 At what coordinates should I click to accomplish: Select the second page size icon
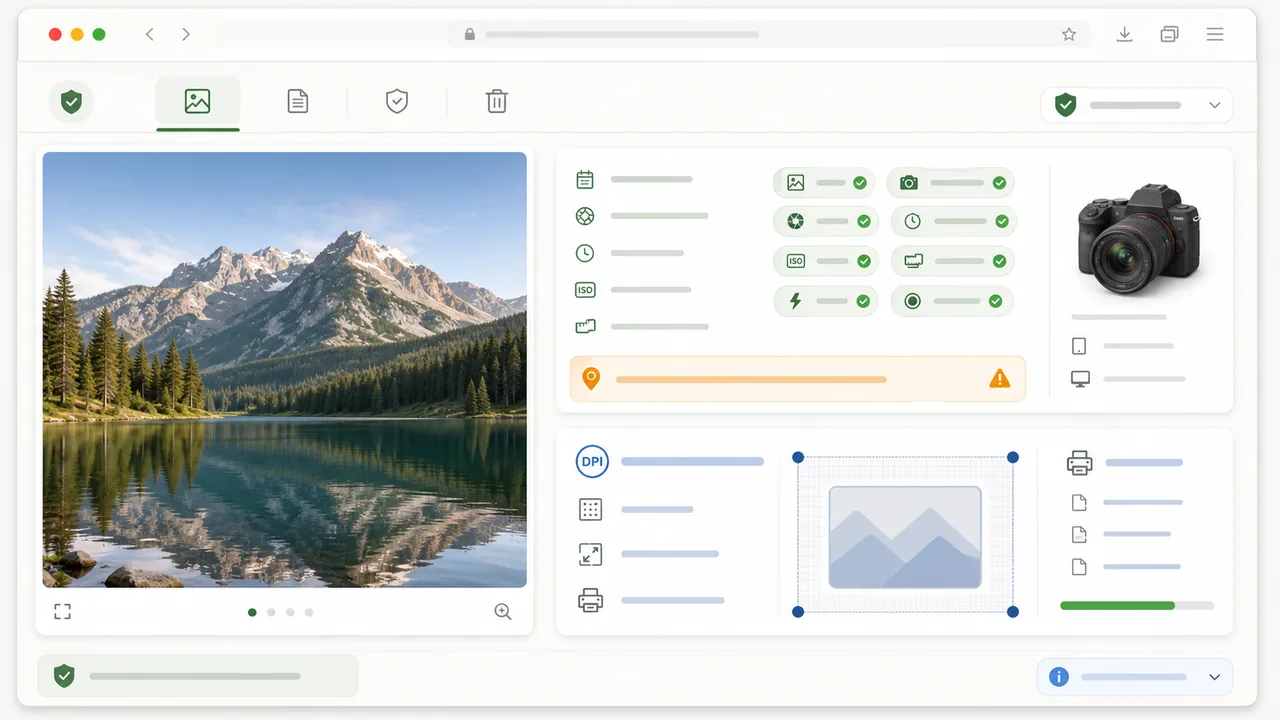1079,534
